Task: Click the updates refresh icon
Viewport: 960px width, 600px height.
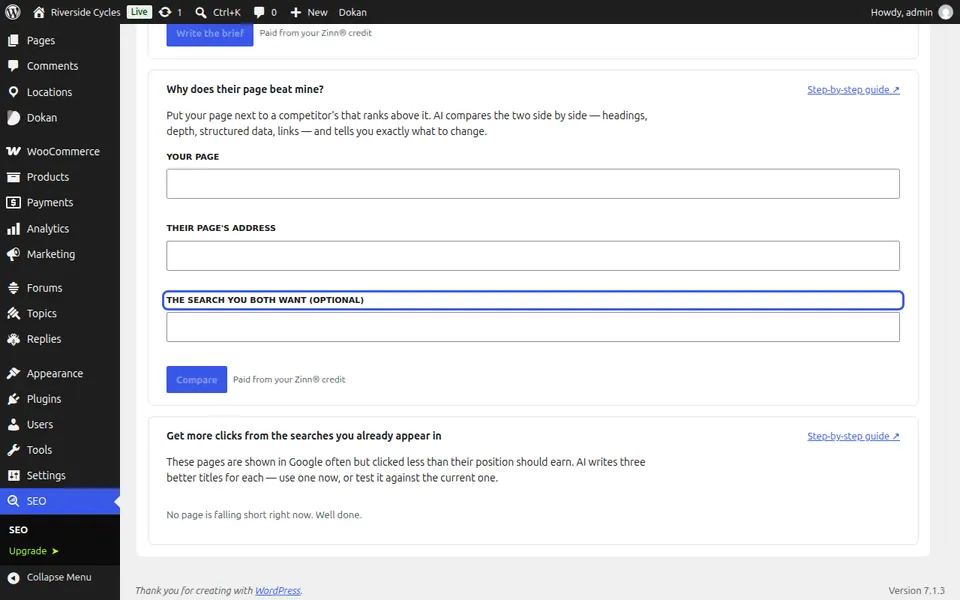Action: [x=165, y=12]
